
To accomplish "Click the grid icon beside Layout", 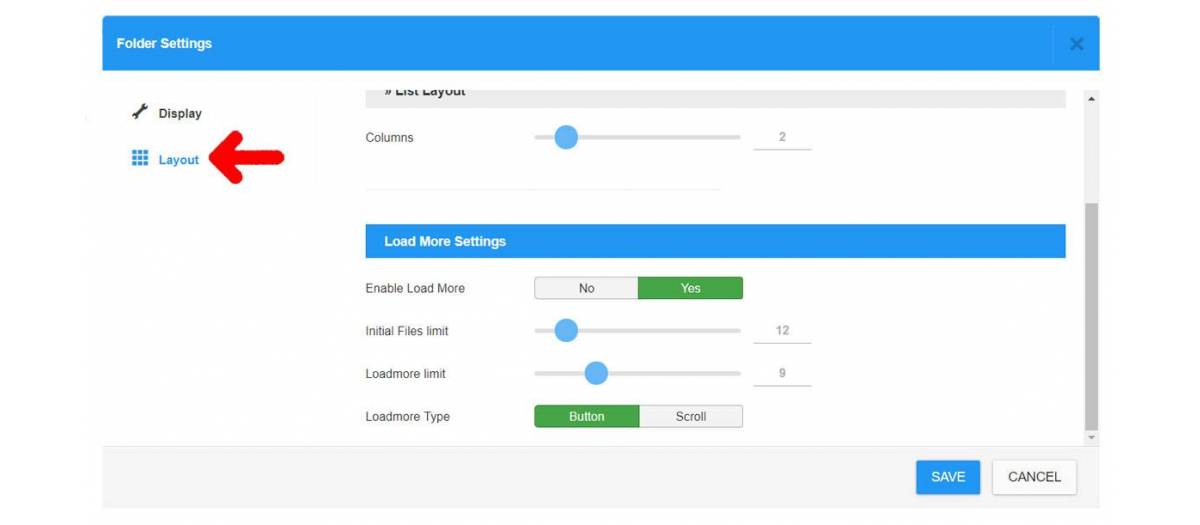I will click(140, 158).
